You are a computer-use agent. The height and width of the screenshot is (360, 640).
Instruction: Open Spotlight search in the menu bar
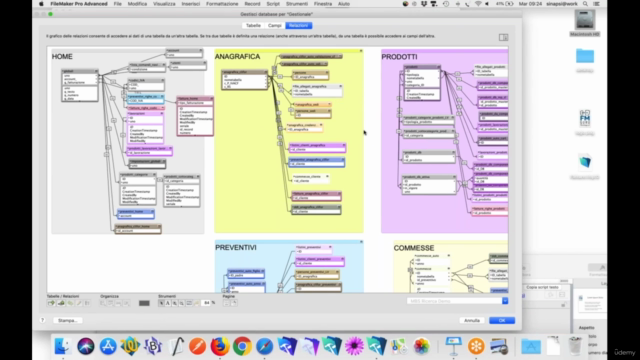pos(585,4)
